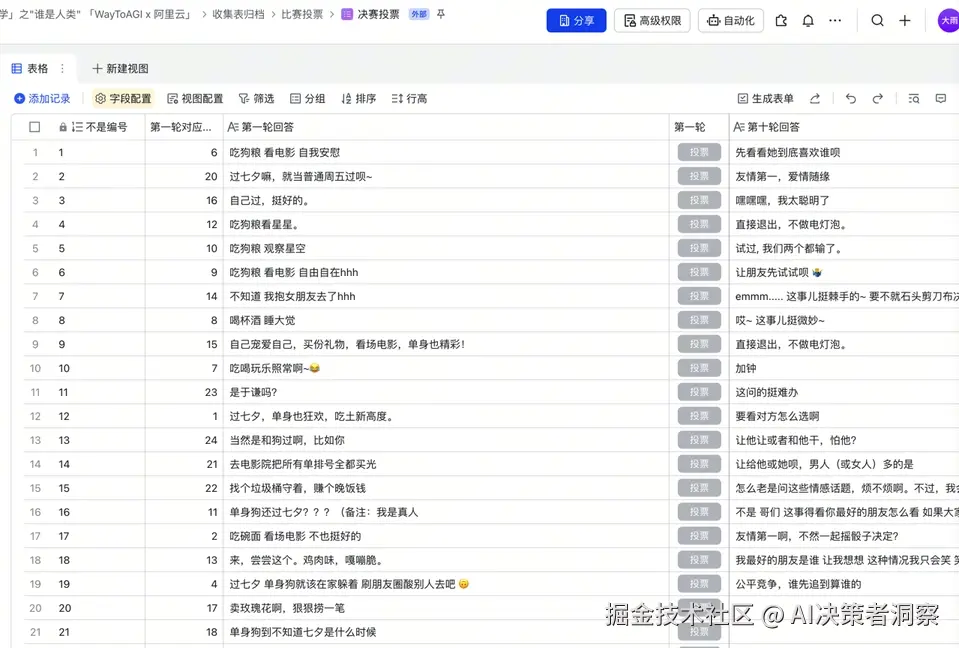Undo the last change

coord(850,98)
